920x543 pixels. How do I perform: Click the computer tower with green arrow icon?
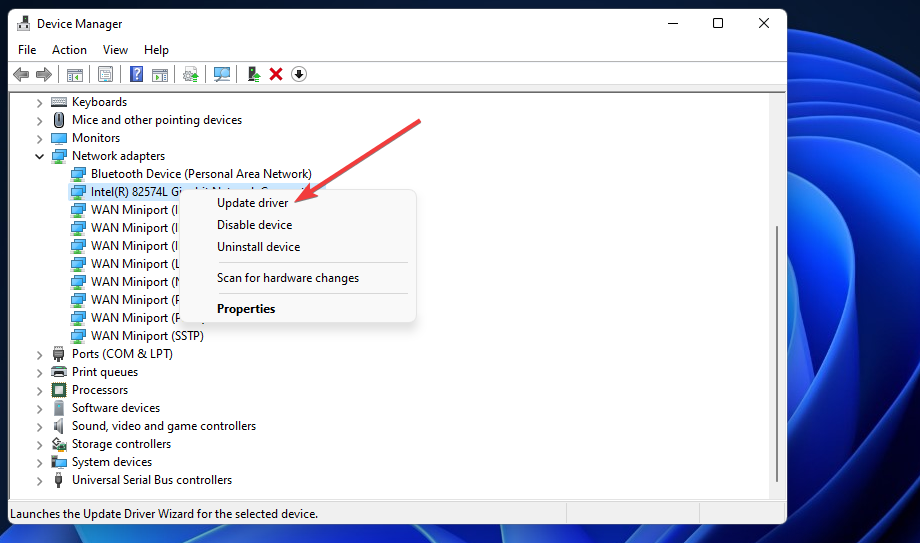(x=253, y=74)
